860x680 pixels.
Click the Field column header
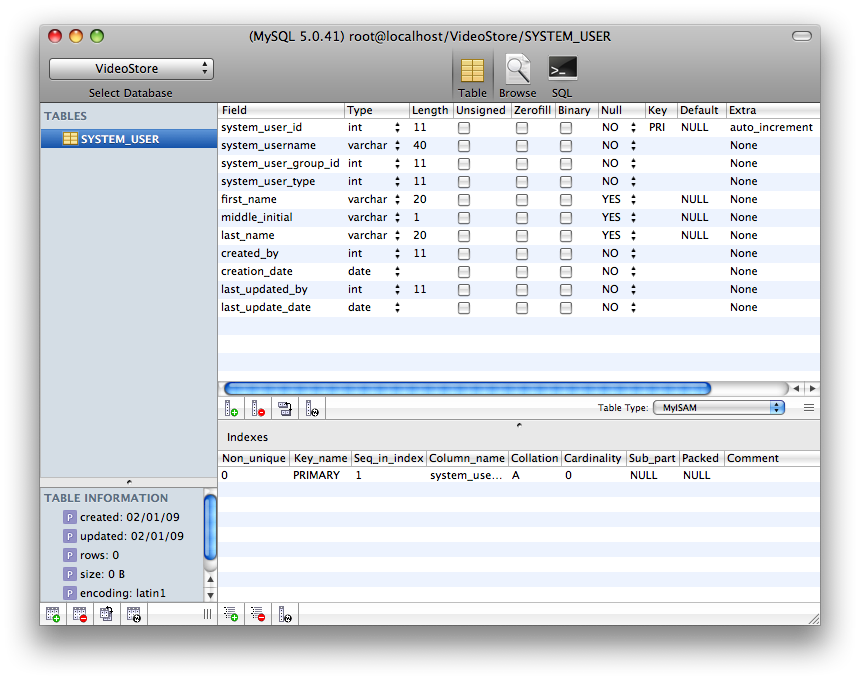coord(281,110)
